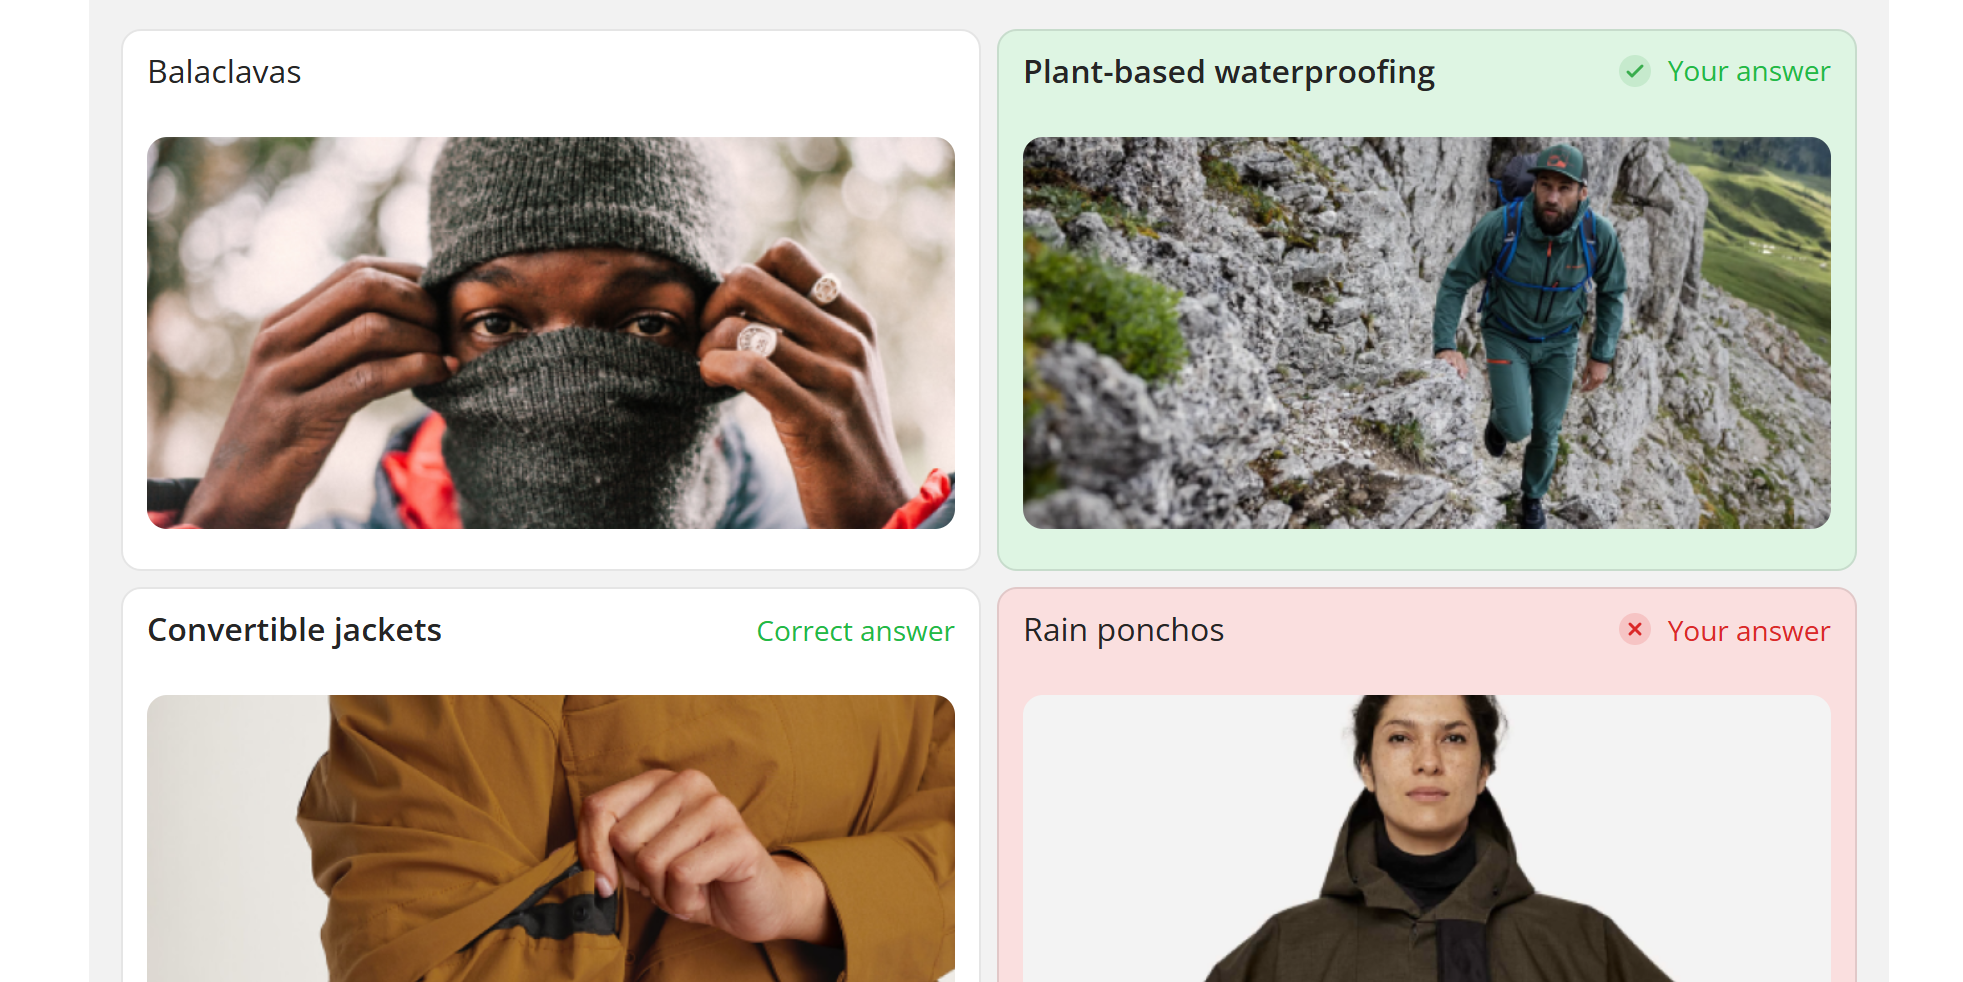Viewport: 1963px width, 982px height.
Task: Open the mountain hiker photo
Action: (1427, 333)
